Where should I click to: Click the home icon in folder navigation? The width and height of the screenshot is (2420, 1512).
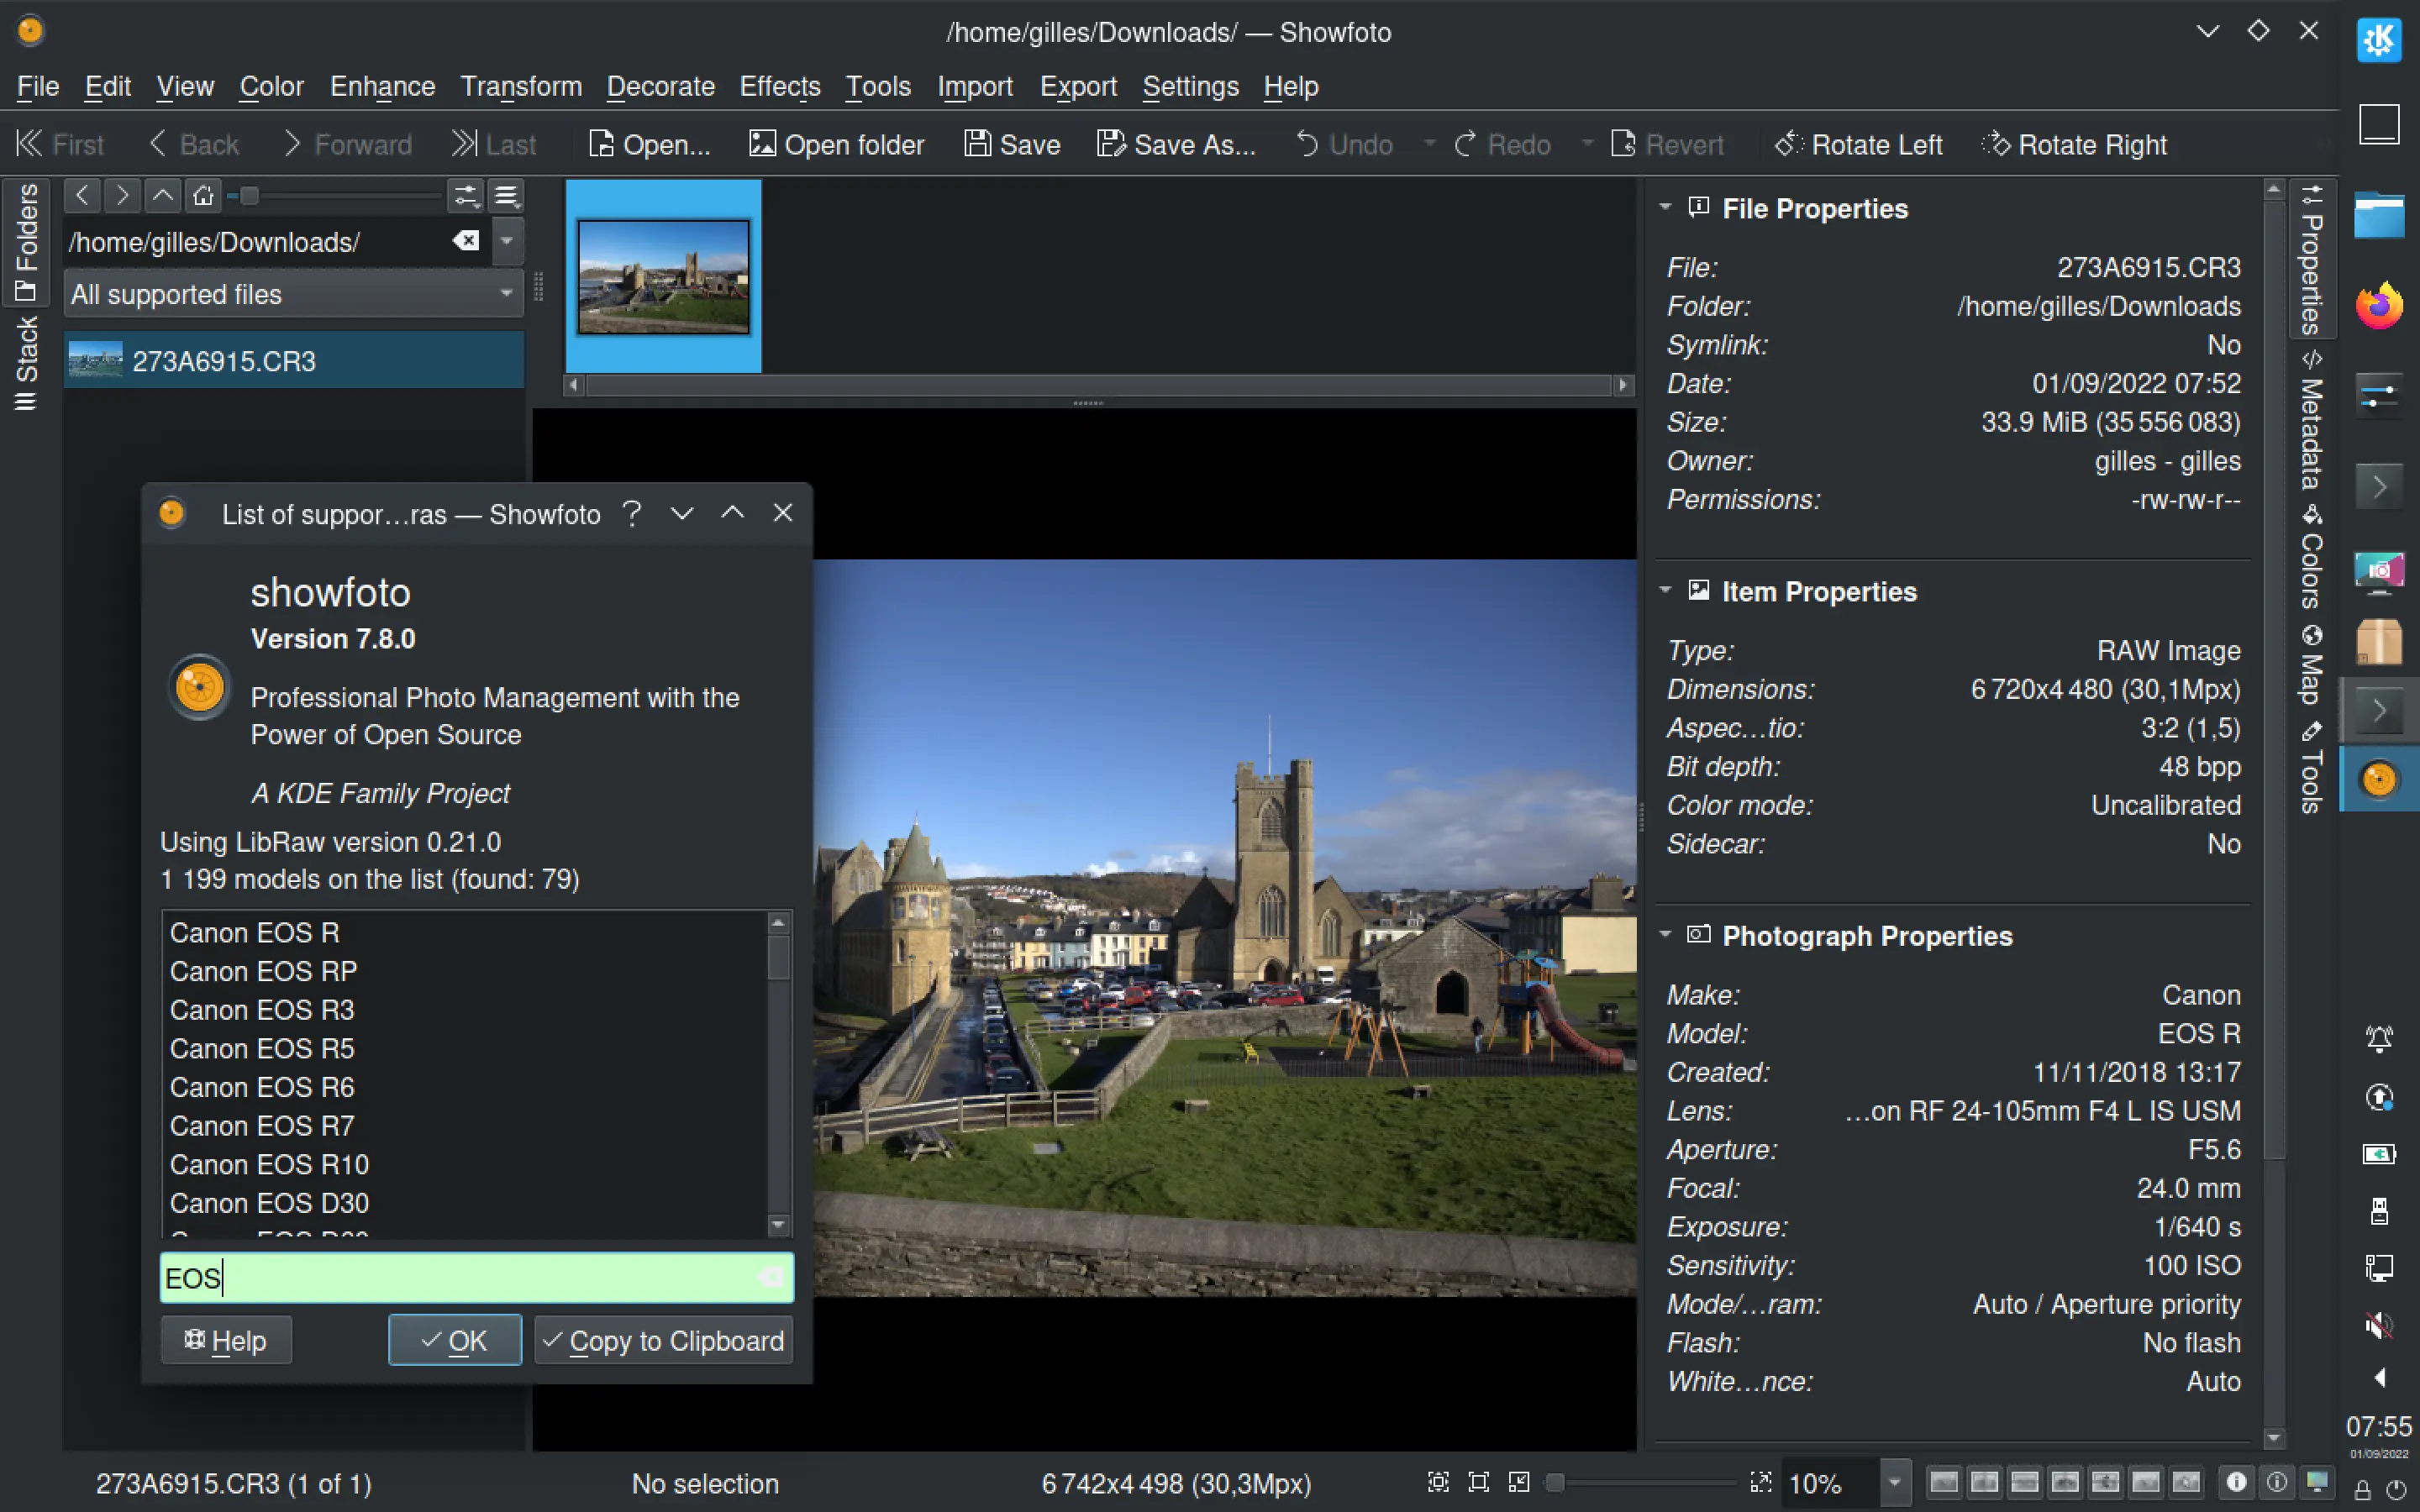202,195
